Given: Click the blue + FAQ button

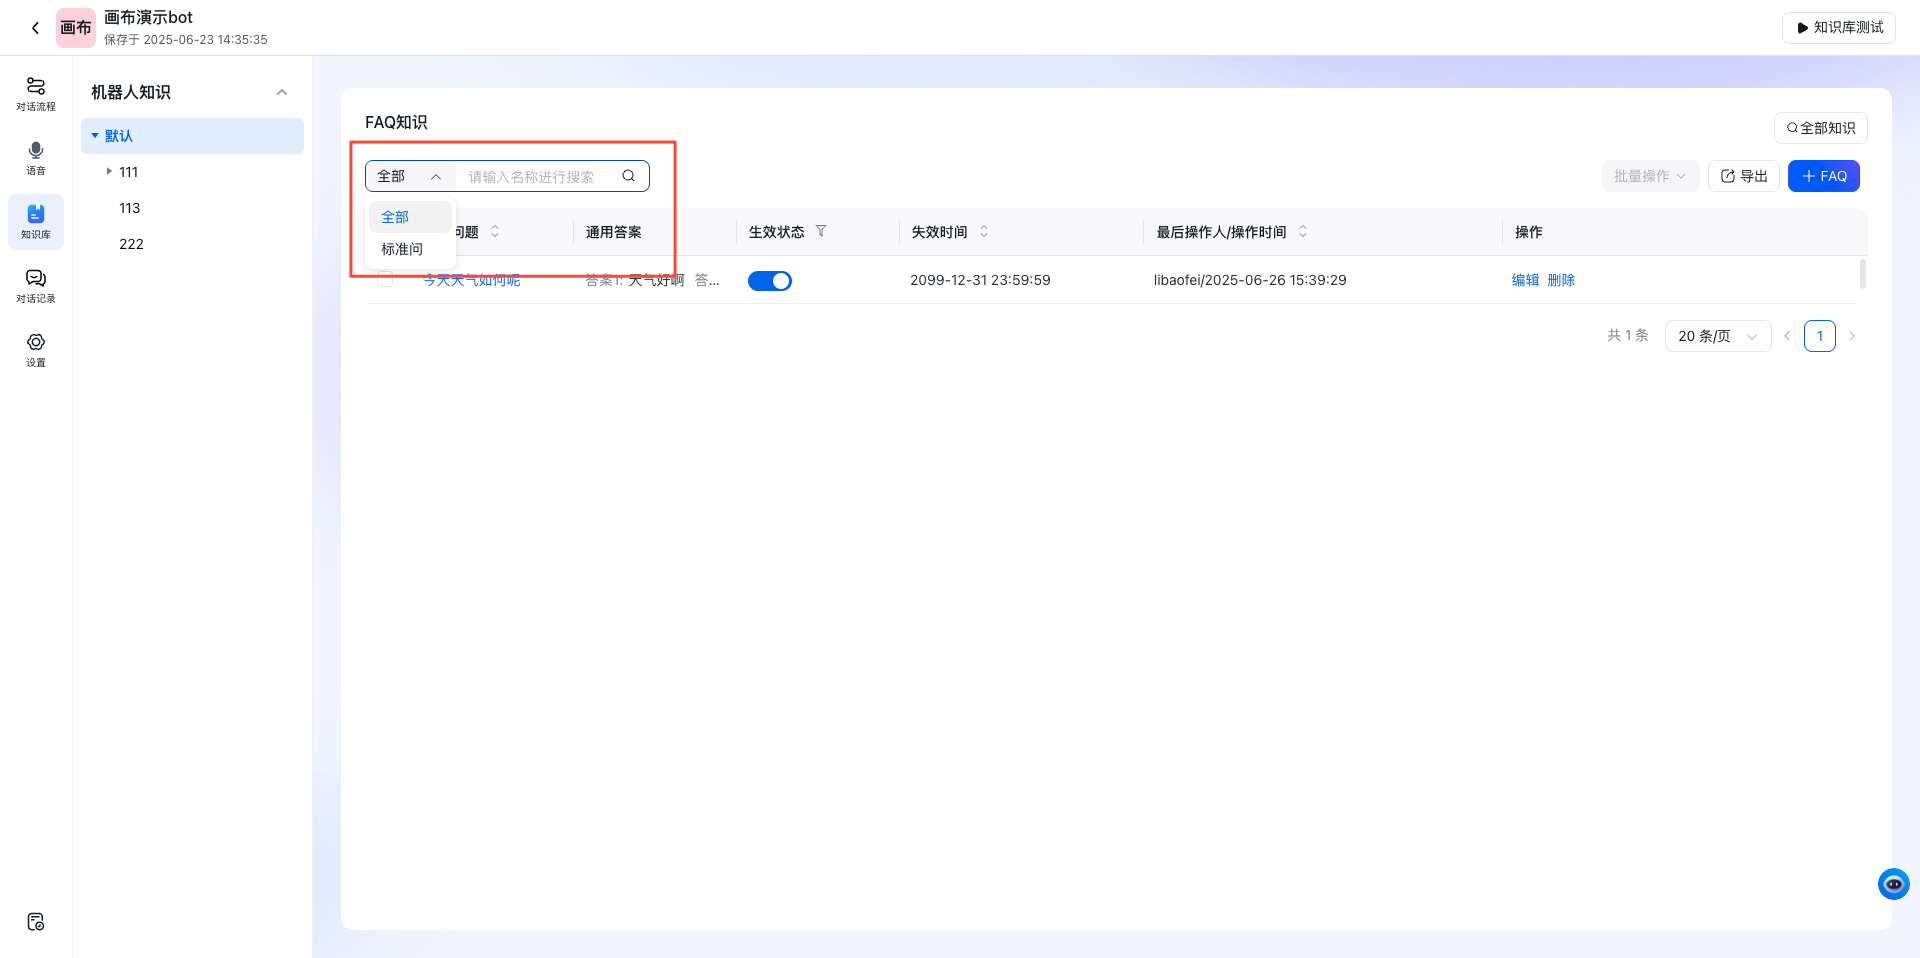Looking at the screenshot, I should pyautogui.click(x=1823, y=176).
